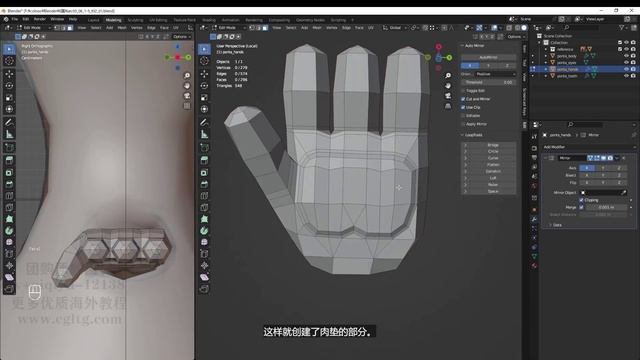This screenshot has height=360, width=640.
Task: Click the Outliner search field
Action: tap(582, 28)
